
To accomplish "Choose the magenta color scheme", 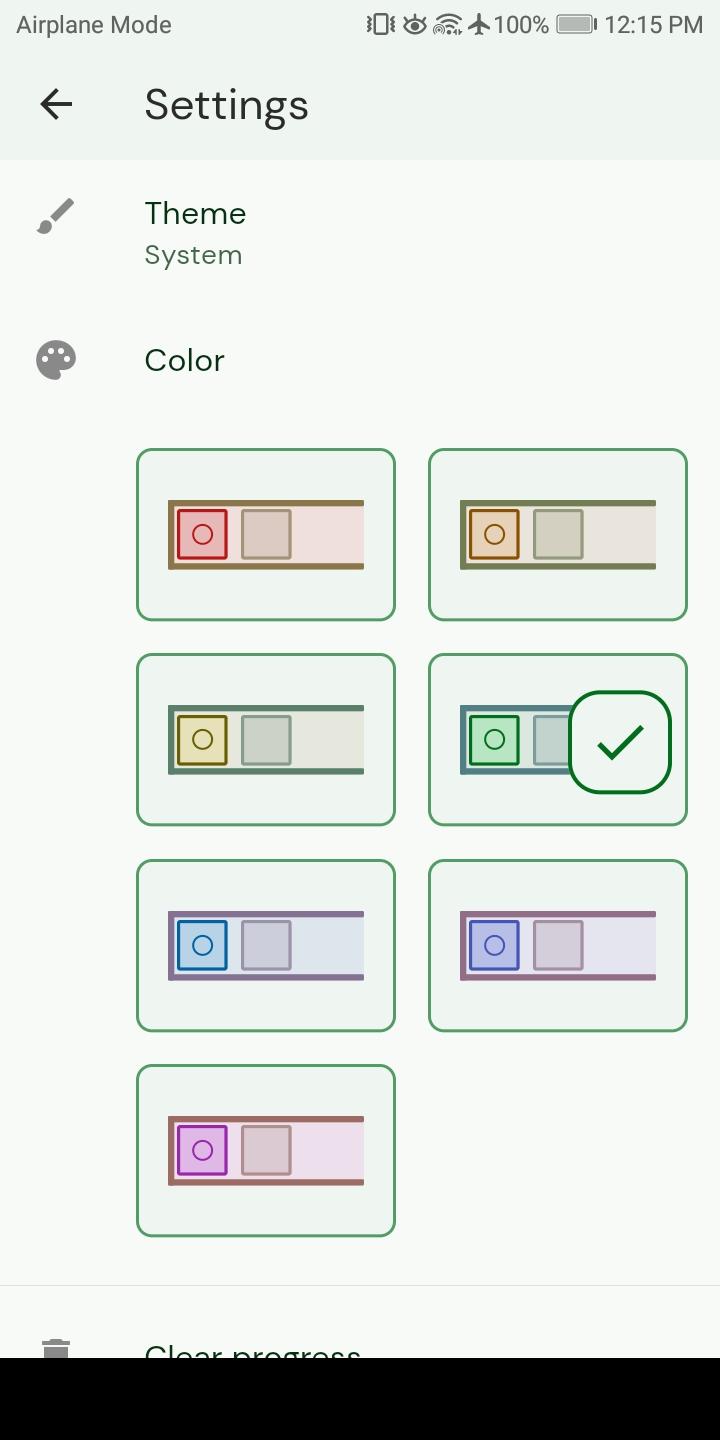I will [x=266, y=1150].
